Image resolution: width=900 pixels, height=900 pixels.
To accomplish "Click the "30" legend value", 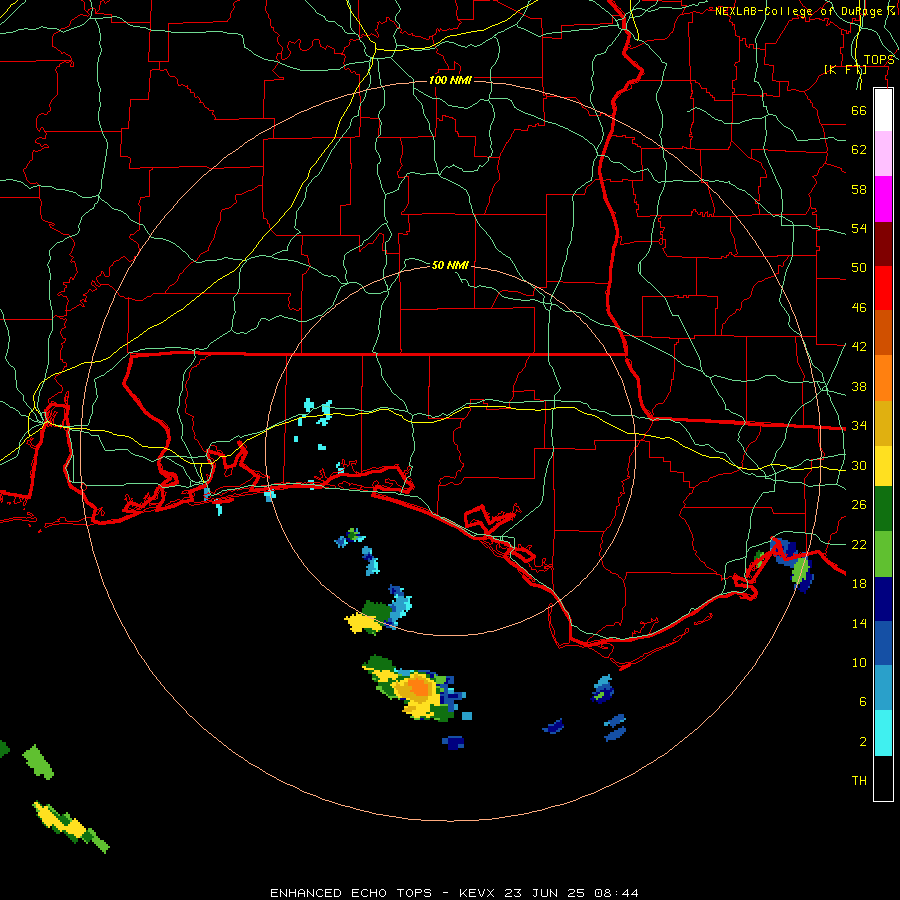I will [859, 465].
